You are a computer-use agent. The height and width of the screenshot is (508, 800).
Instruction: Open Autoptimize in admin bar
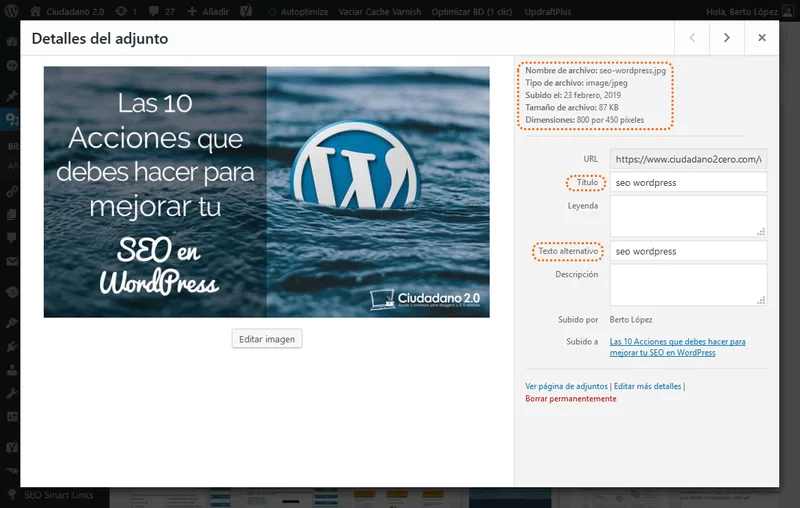(298, 11)
